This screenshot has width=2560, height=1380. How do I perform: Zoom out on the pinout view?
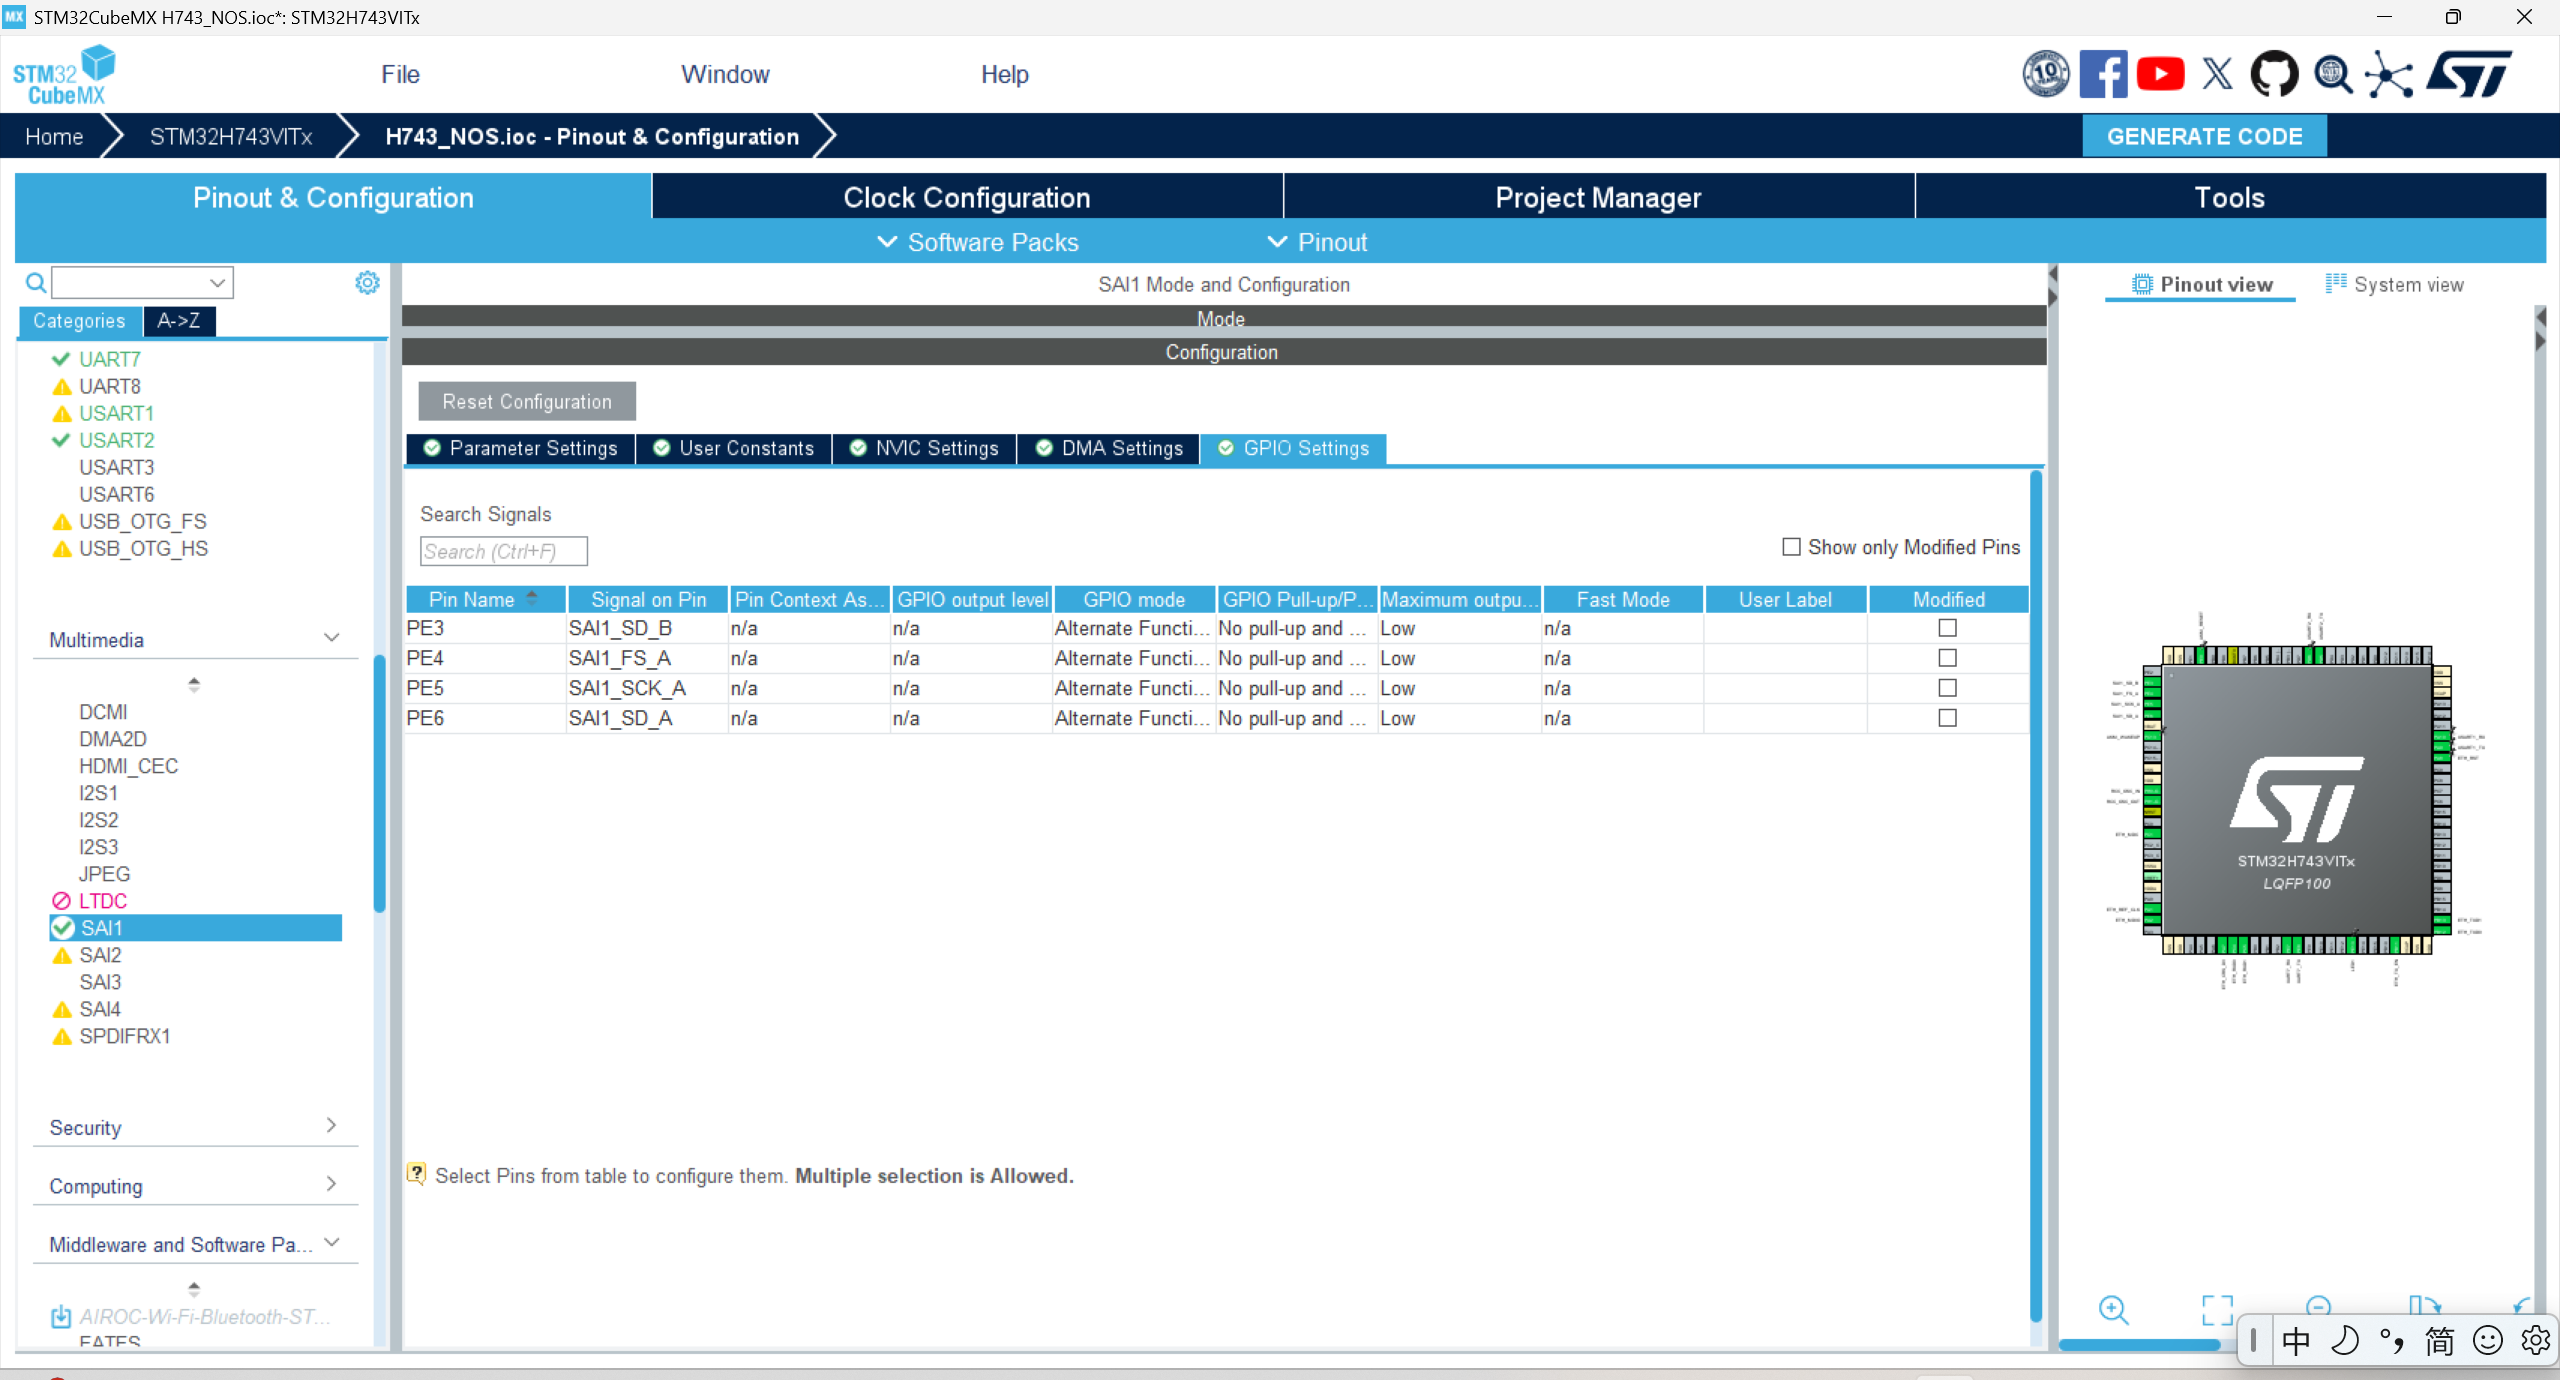coord(2318,1306)
